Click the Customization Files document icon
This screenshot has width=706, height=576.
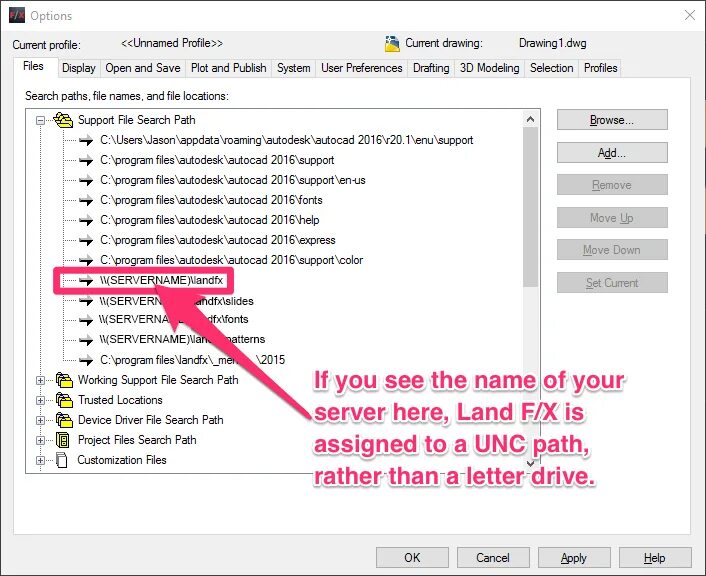(62, 460)
